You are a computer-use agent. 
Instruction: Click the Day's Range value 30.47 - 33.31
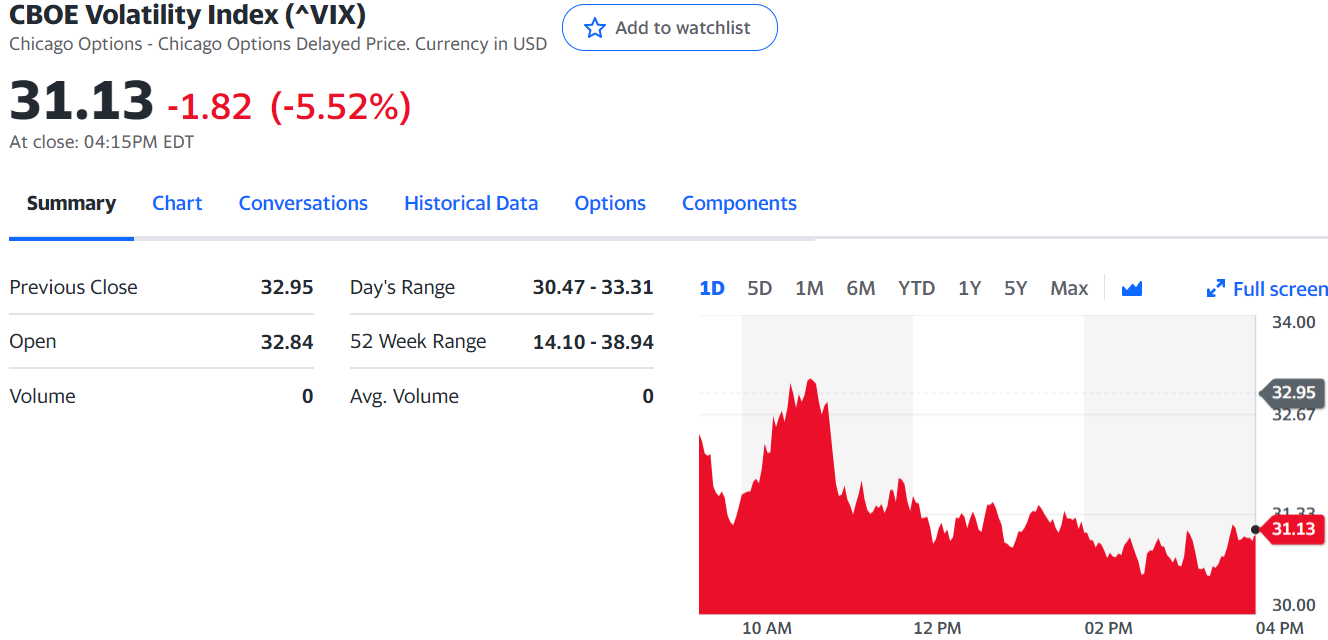click(x=593, y=287)
